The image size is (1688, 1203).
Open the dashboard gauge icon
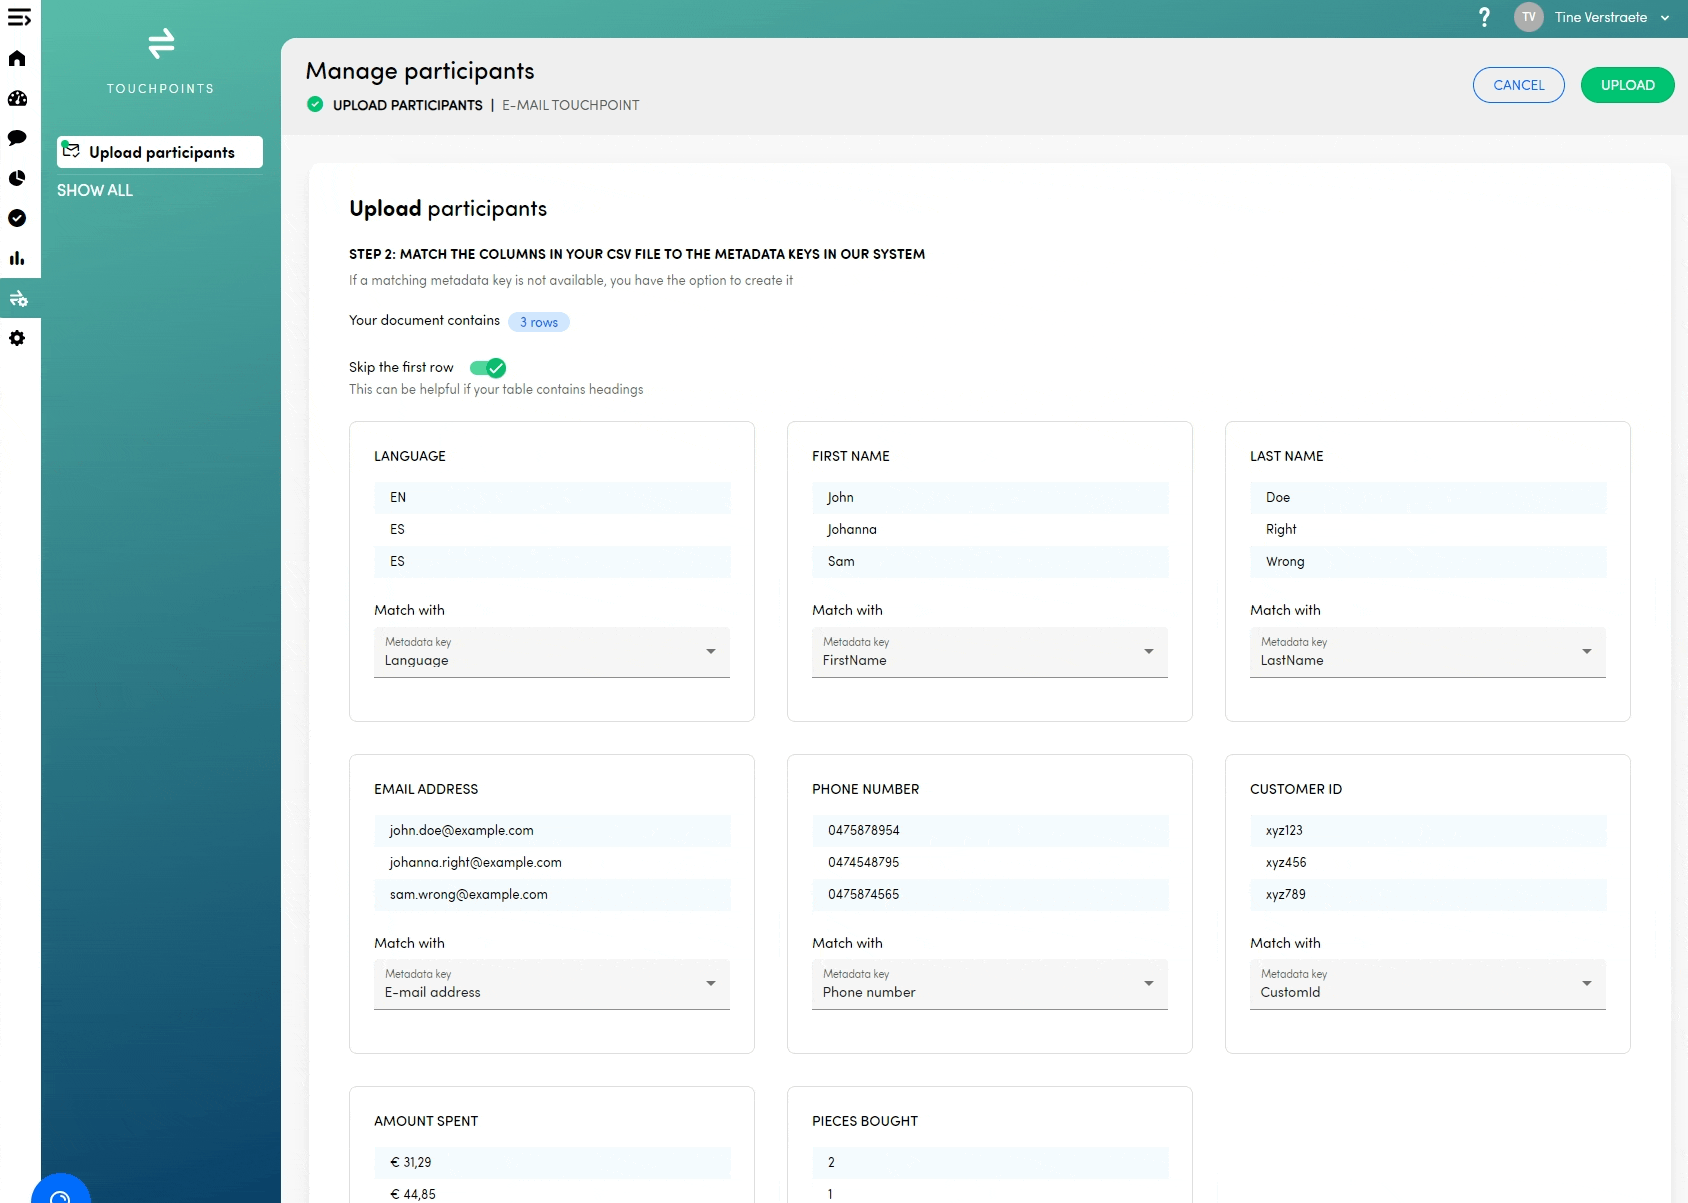coord(17,98)
